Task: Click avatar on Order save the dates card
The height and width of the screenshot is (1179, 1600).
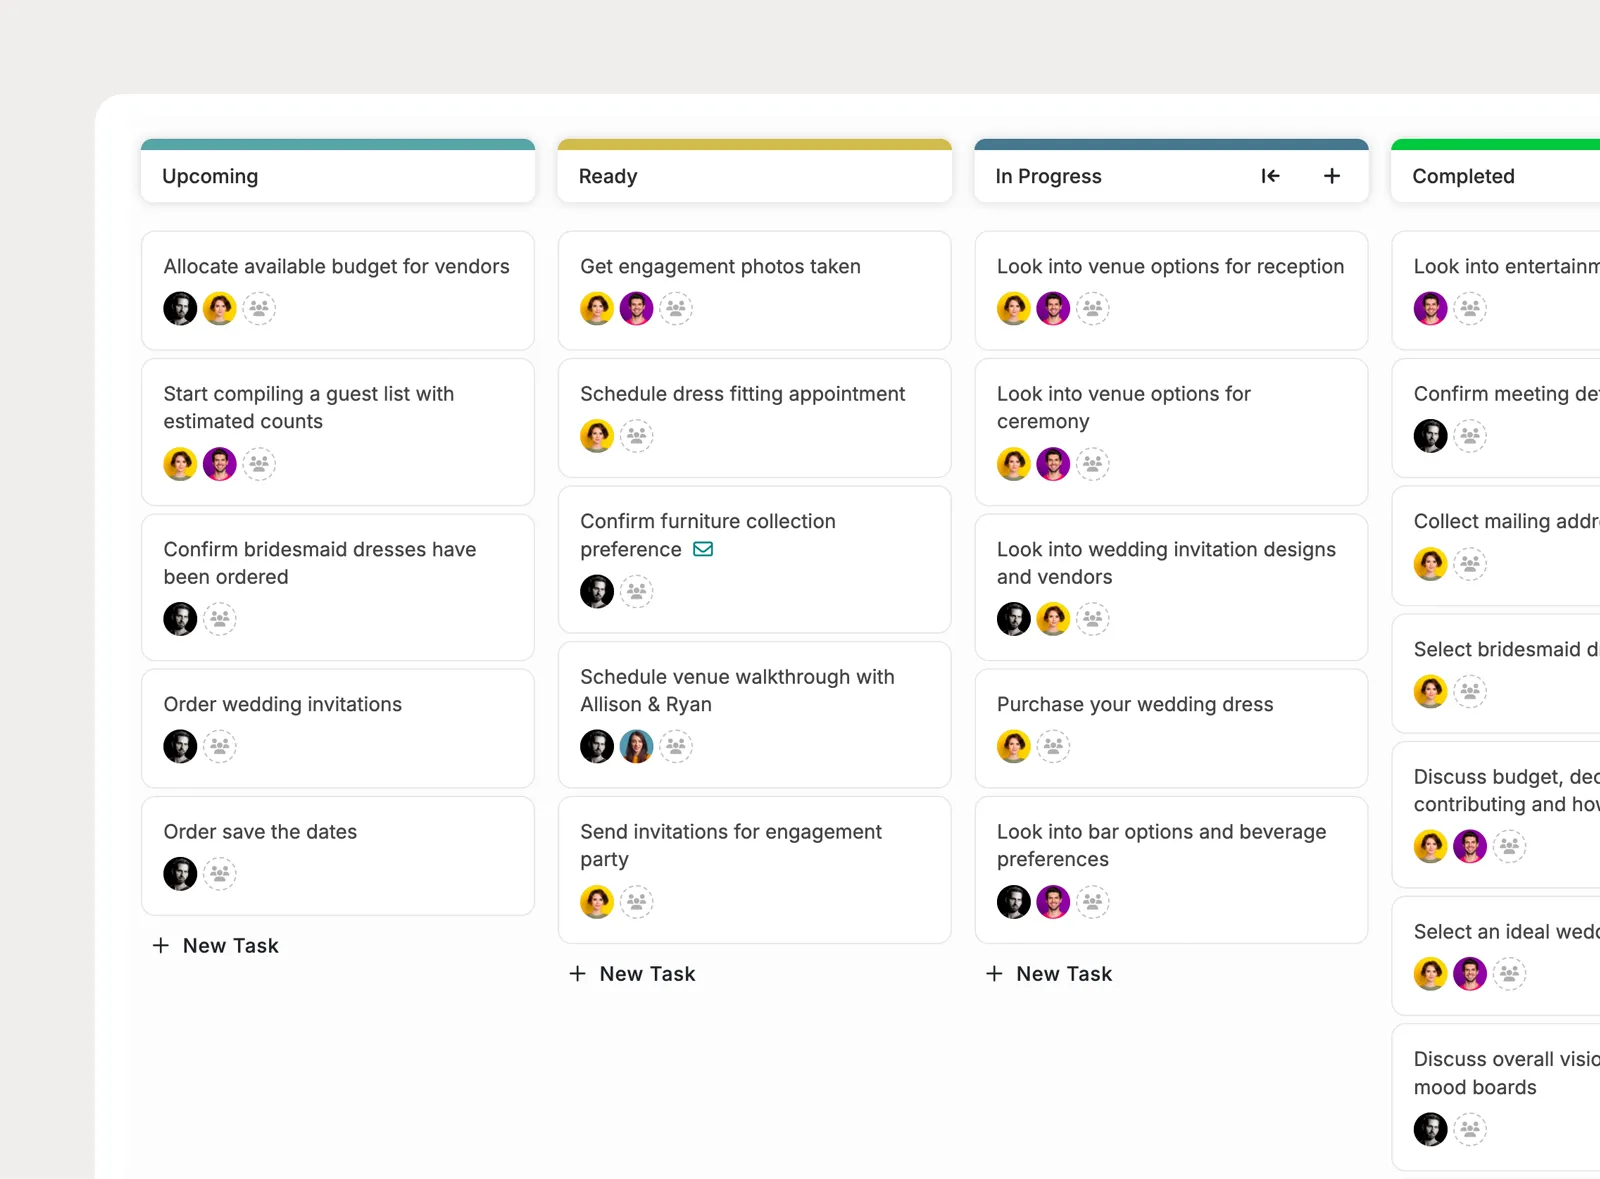Action: point(180,874)
